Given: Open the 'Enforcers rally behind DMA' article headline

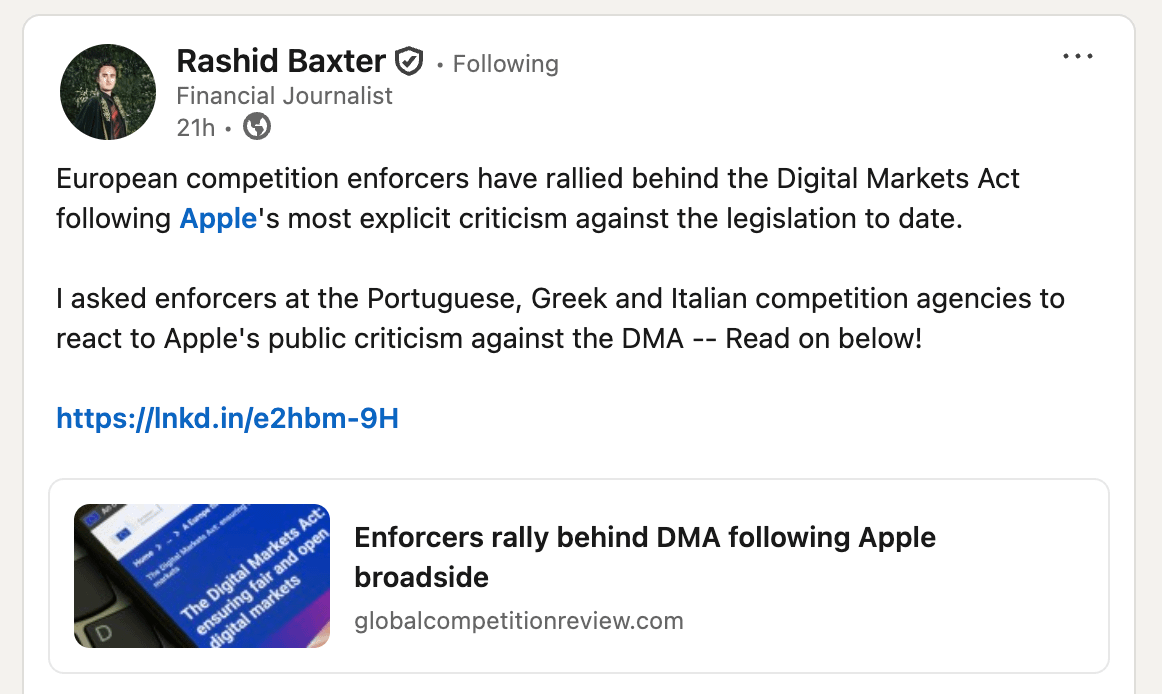Looking at the screenshot, I should [645, 538].
